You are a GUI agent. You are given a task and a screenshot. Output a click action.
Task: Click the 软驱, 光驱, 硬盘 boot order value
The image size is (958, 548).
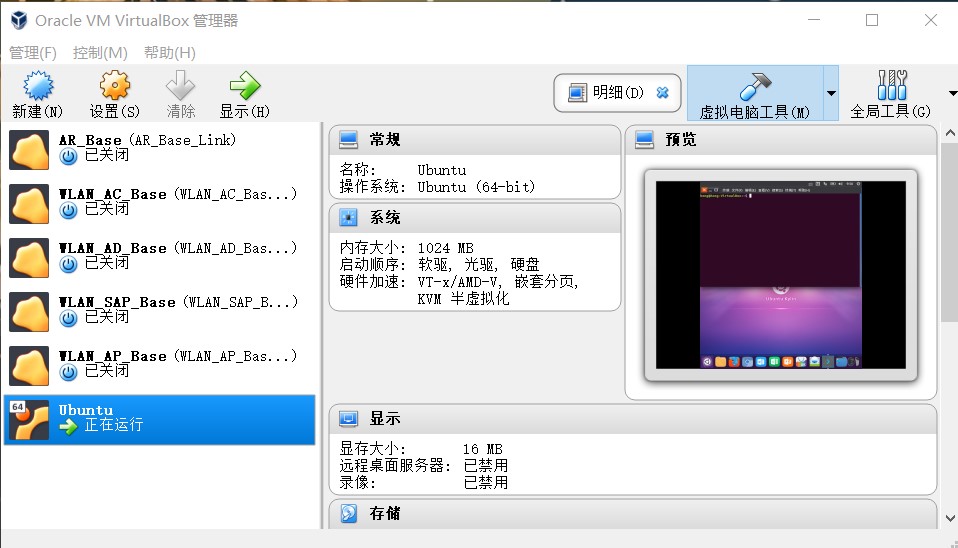(x=478, y=265)
